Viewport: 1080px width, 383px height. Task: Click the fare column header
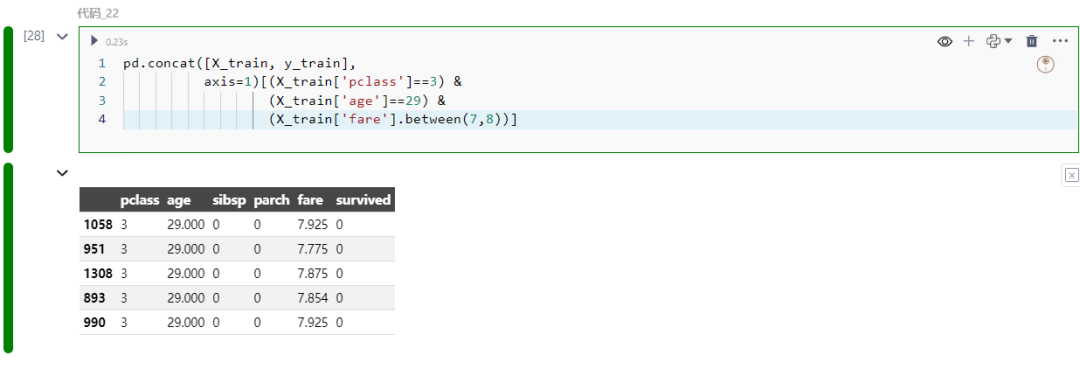tap(309, 200)
